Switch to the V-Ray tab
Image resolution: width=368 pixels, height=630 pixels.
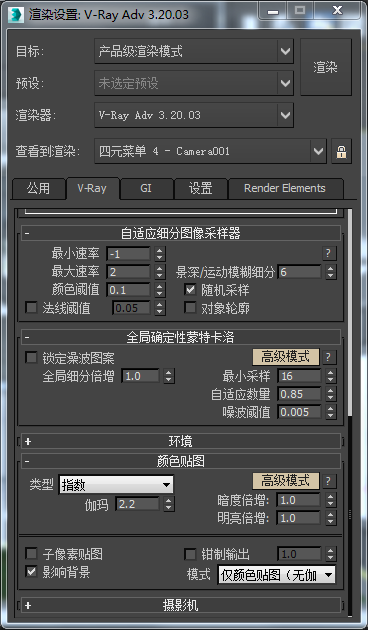pos(92,188)
